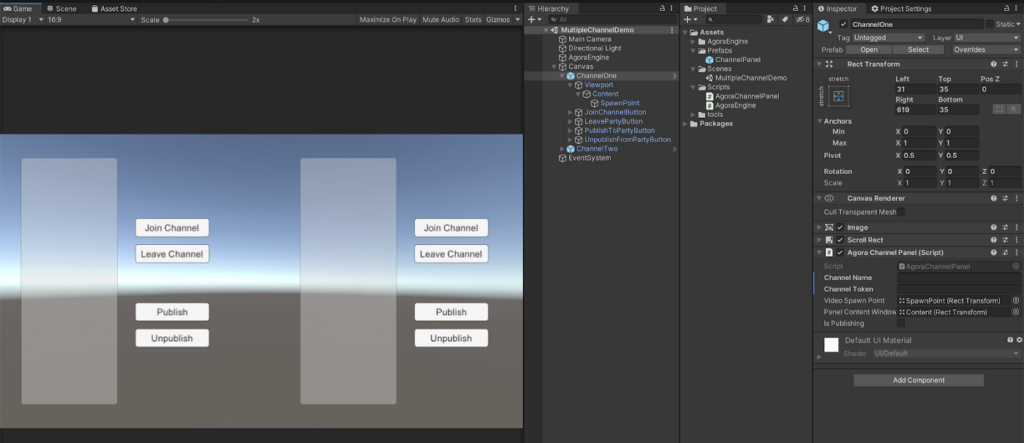The width and height of the screenshot is (1024, 443).
Task: Switch to the Scene tab
Action: [61, 8]
